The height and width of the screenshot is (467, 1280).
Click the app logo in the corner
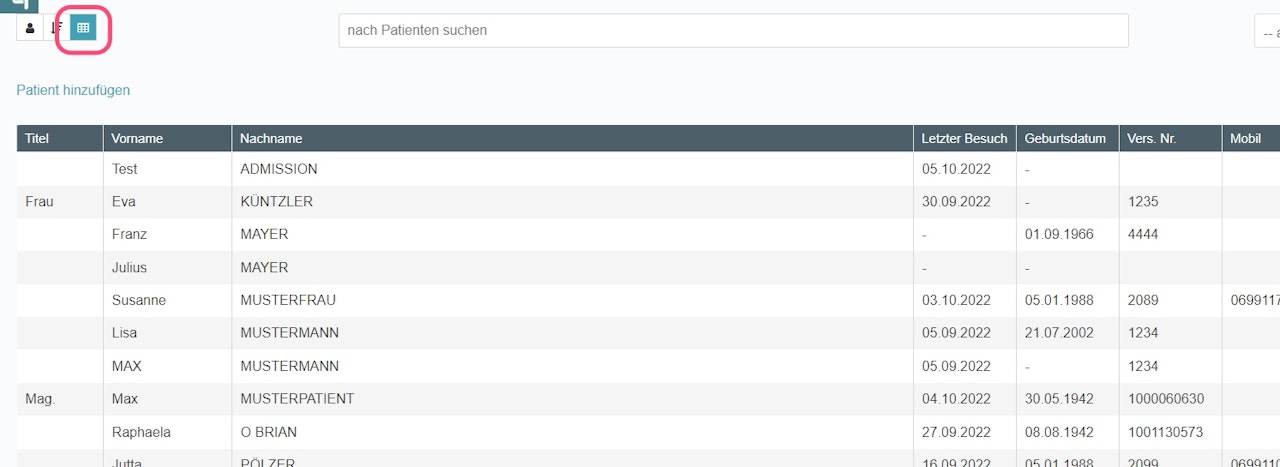pos(18,5)
